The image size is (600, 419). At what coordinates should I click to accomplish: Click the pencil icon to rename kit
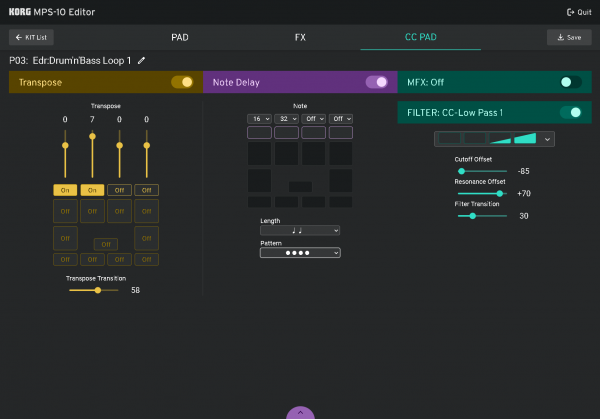pyautogui.click(x=142, y=60)
